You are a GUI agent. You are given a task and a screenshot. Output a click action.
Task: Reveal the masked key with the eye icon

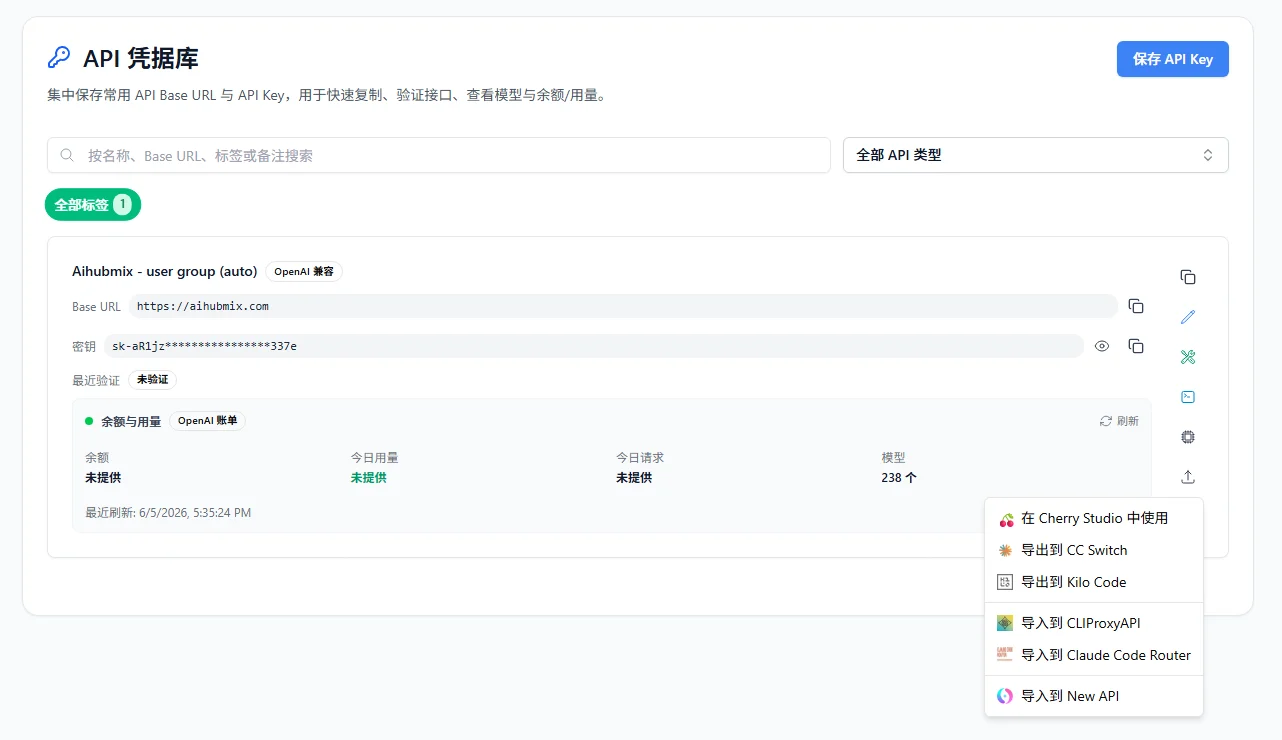click(1102, 346)
